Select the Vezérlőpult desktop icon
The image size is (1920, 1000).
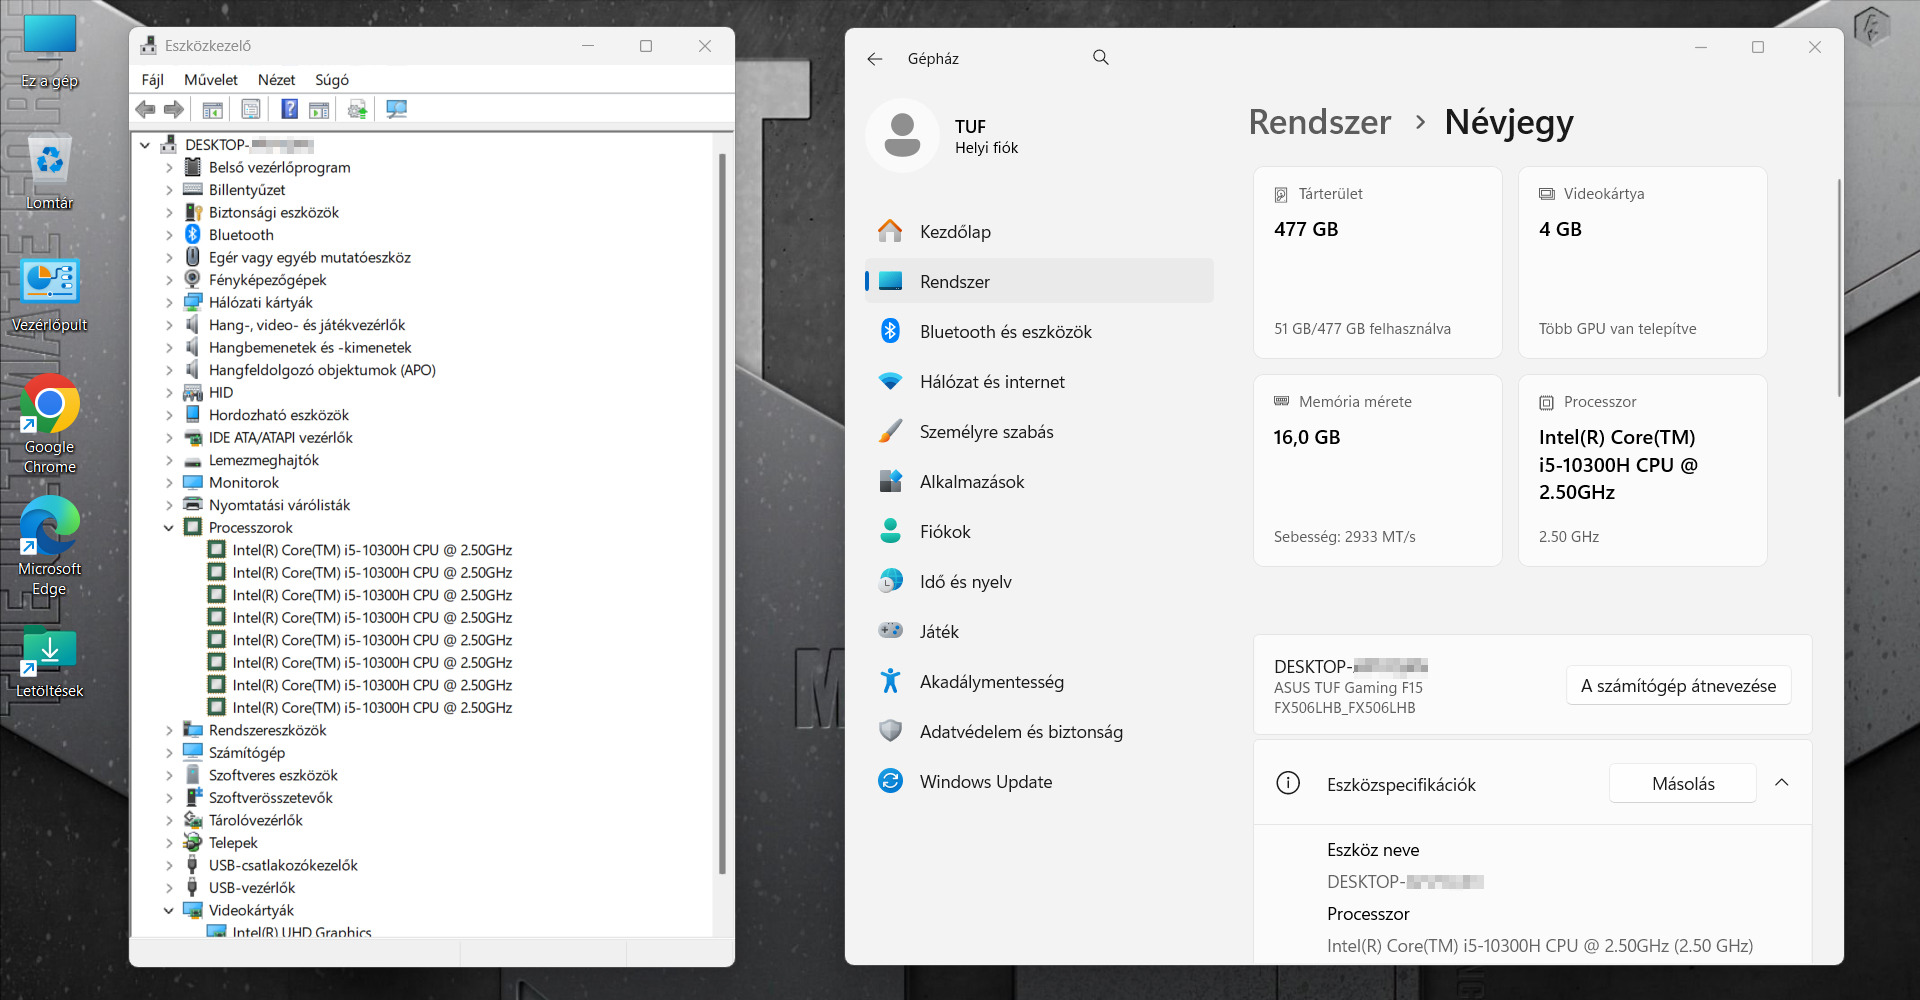tap(49, 295)
